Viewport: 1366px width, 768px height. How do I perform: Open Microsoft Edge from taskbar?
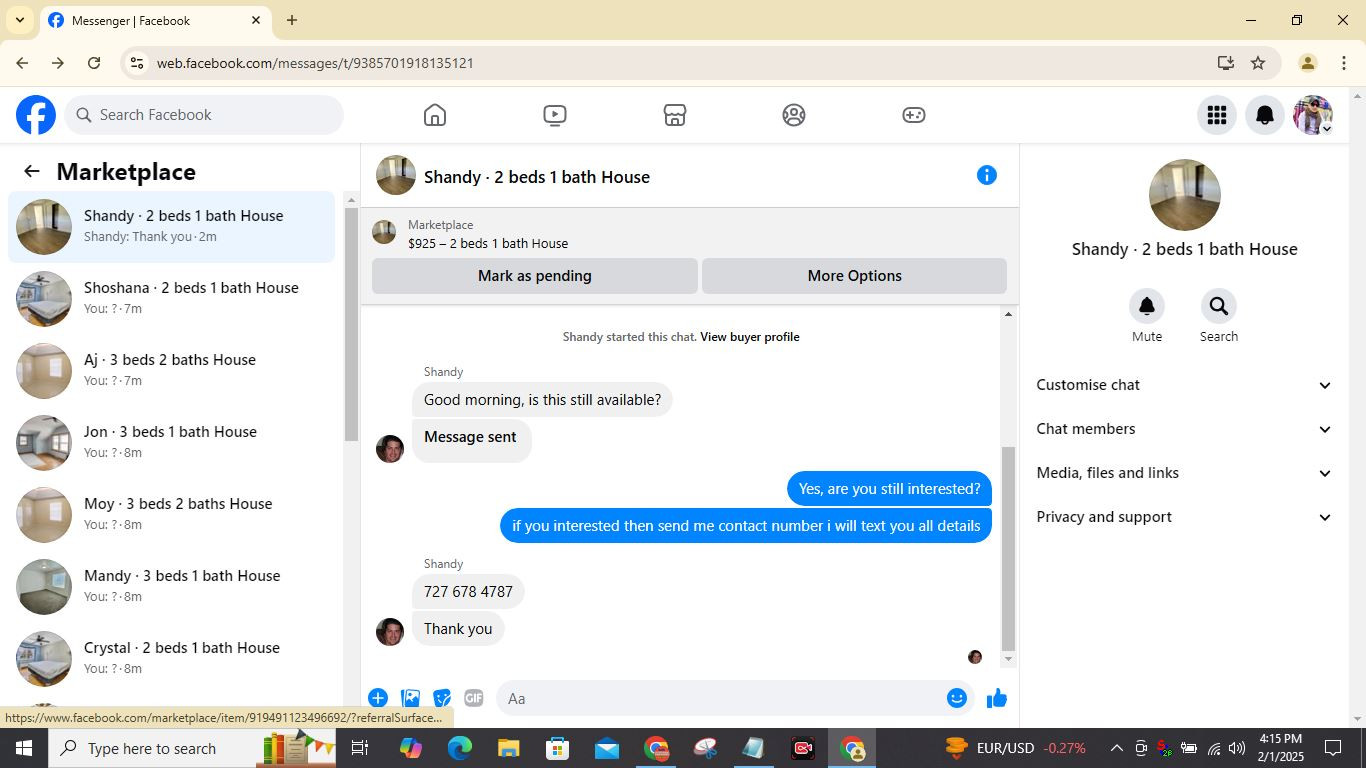click(460, 748)
